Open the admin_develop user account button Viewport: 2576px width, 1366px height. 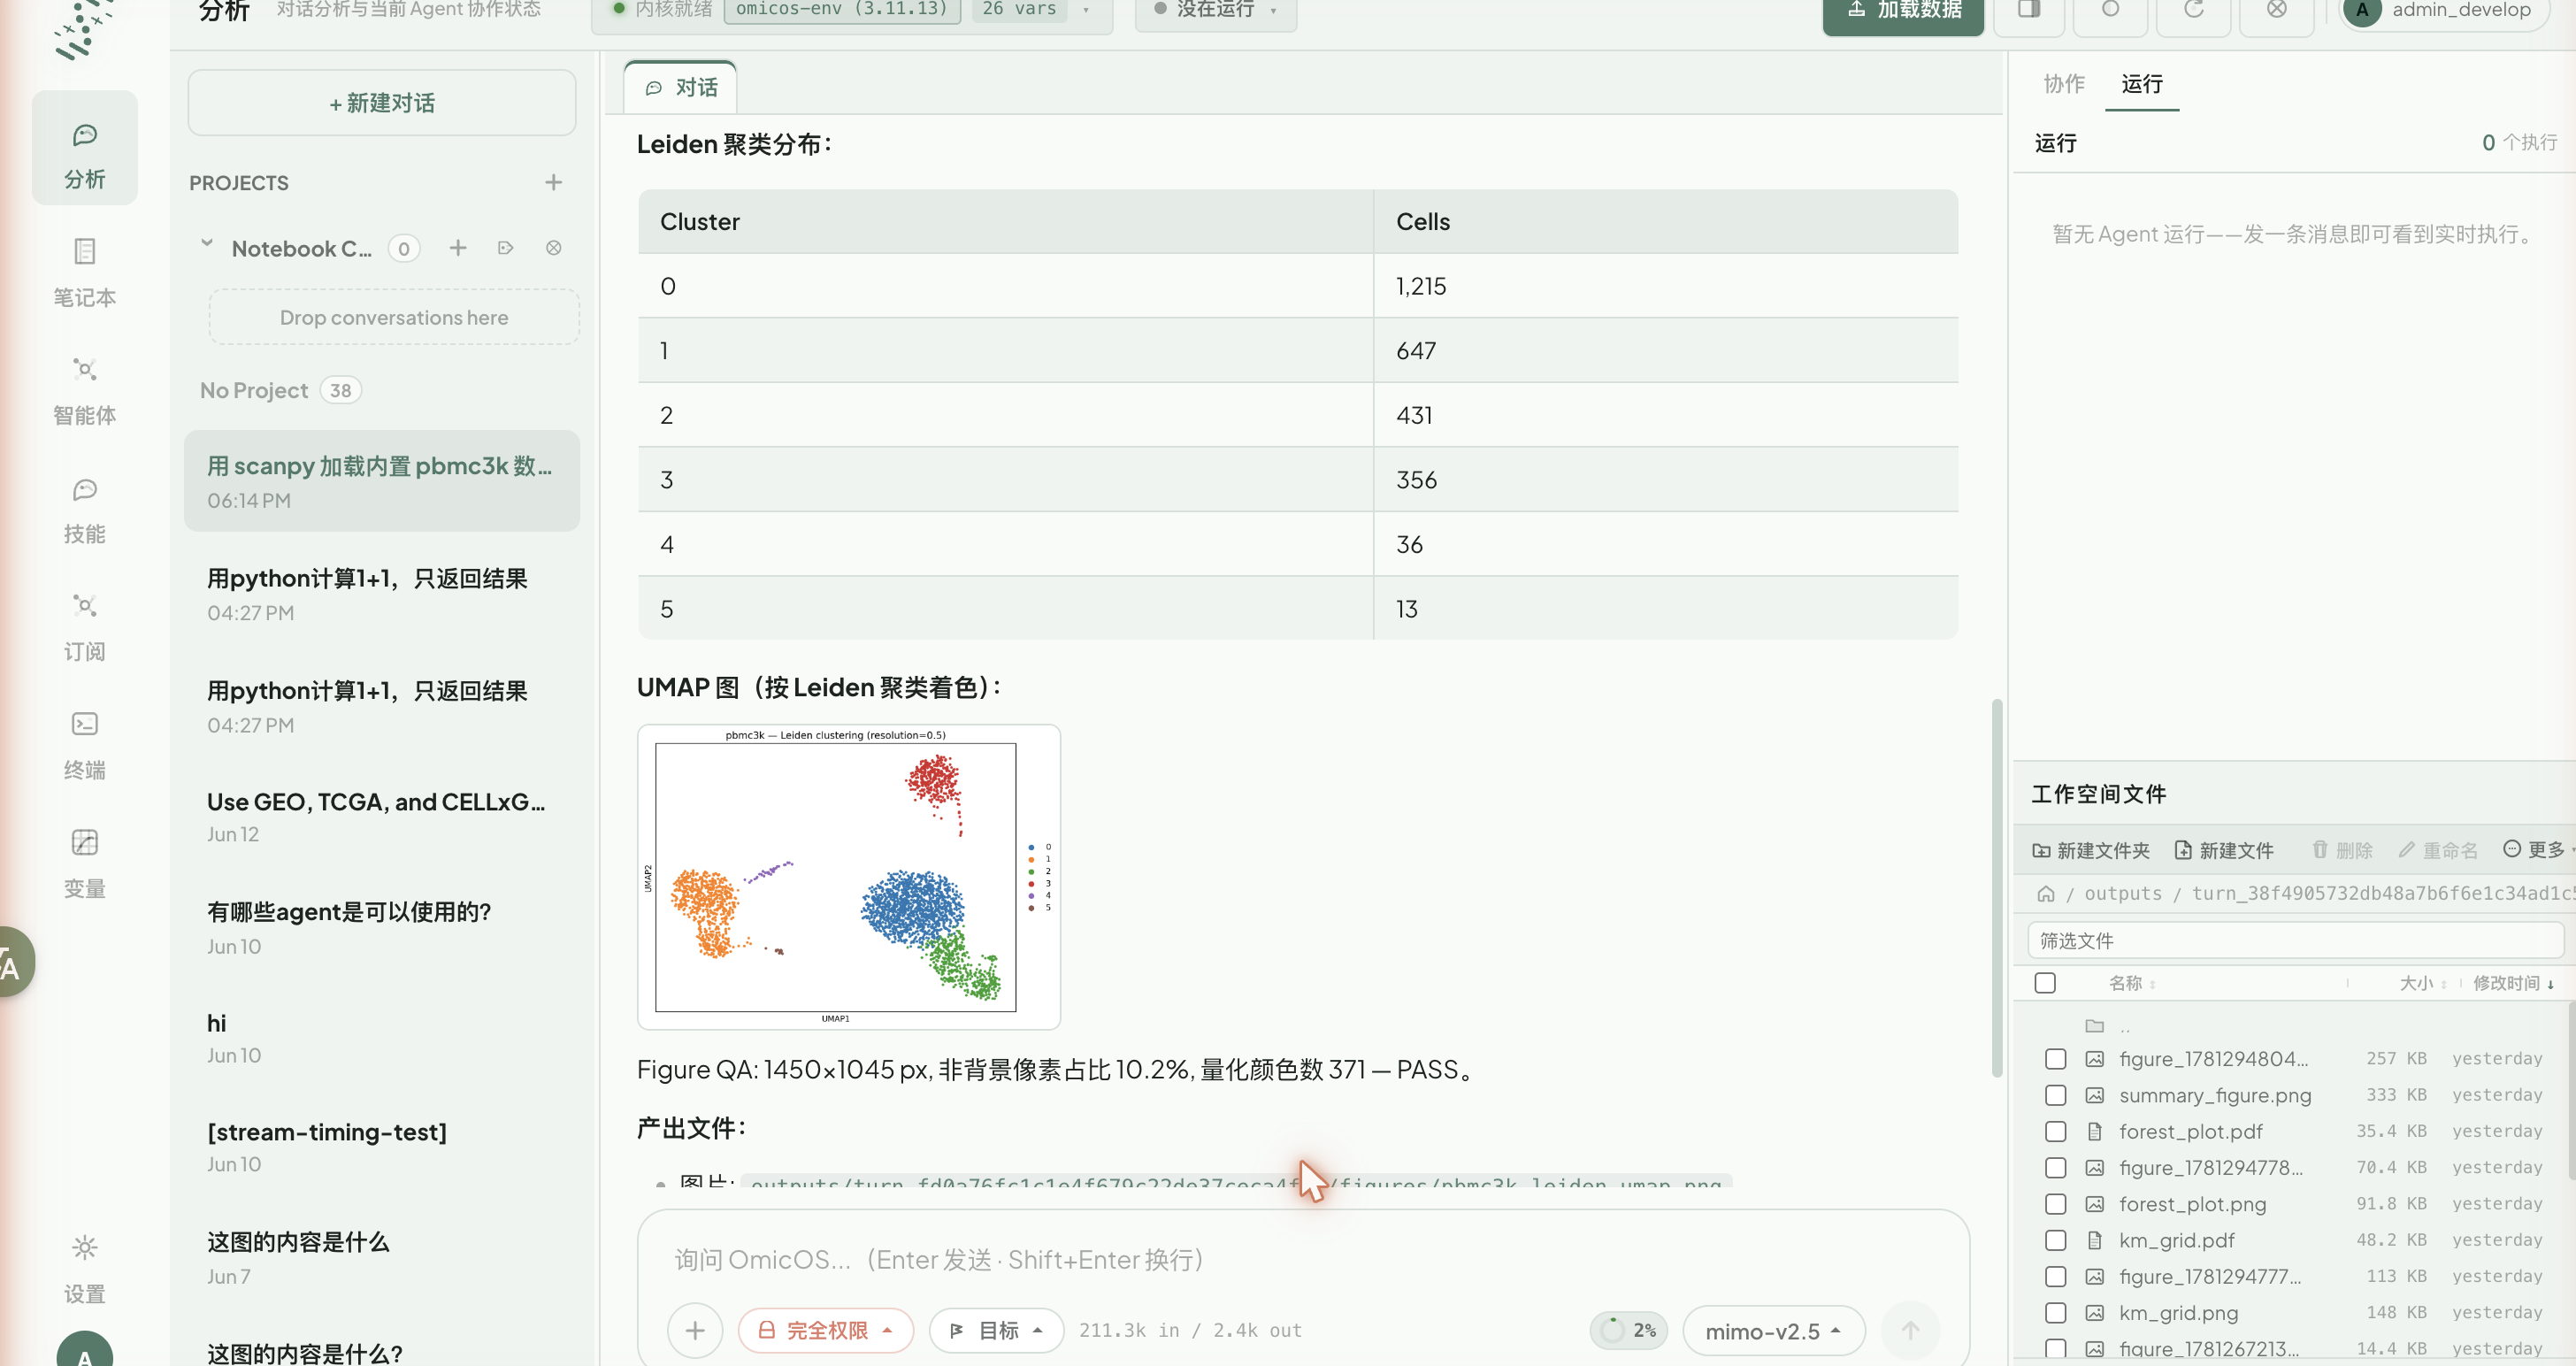[2444, 10]
